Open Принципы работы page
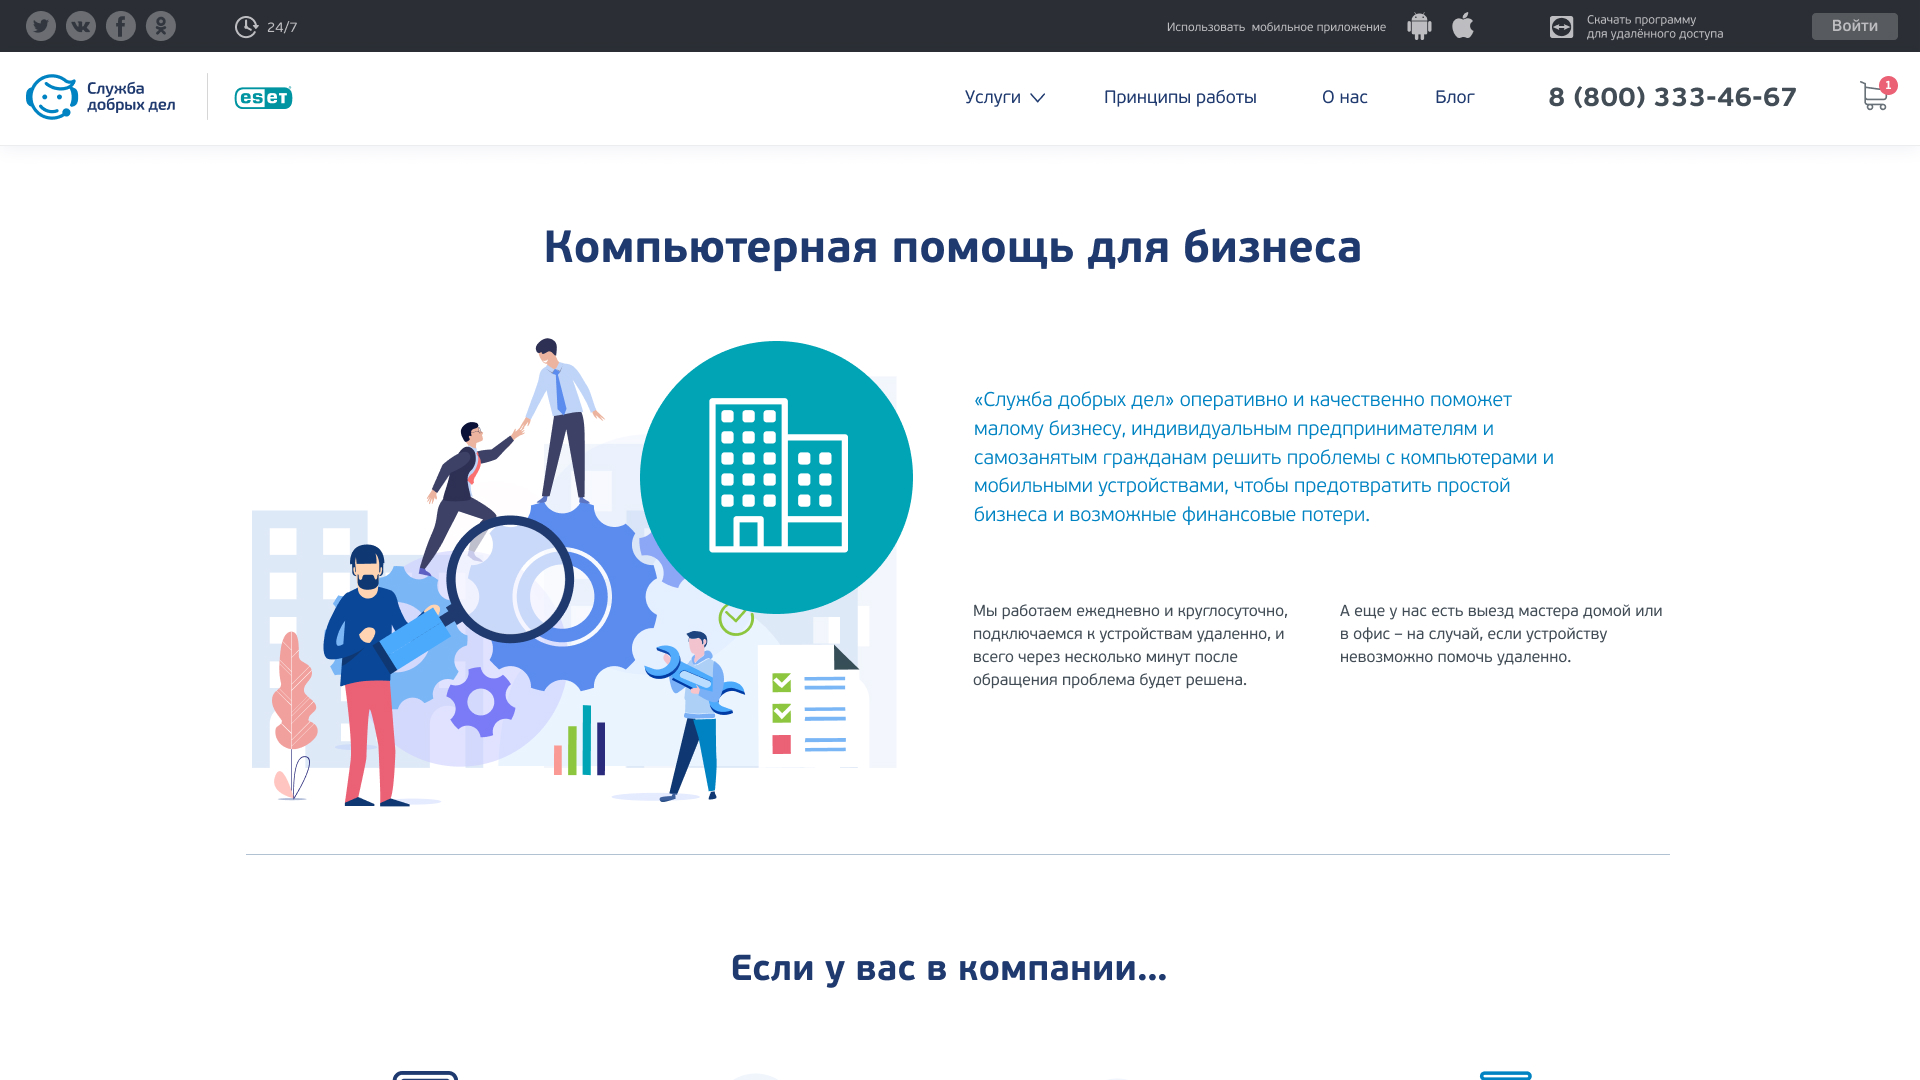Viewport: 1920px width, 1080px height. coord(1180,97)
